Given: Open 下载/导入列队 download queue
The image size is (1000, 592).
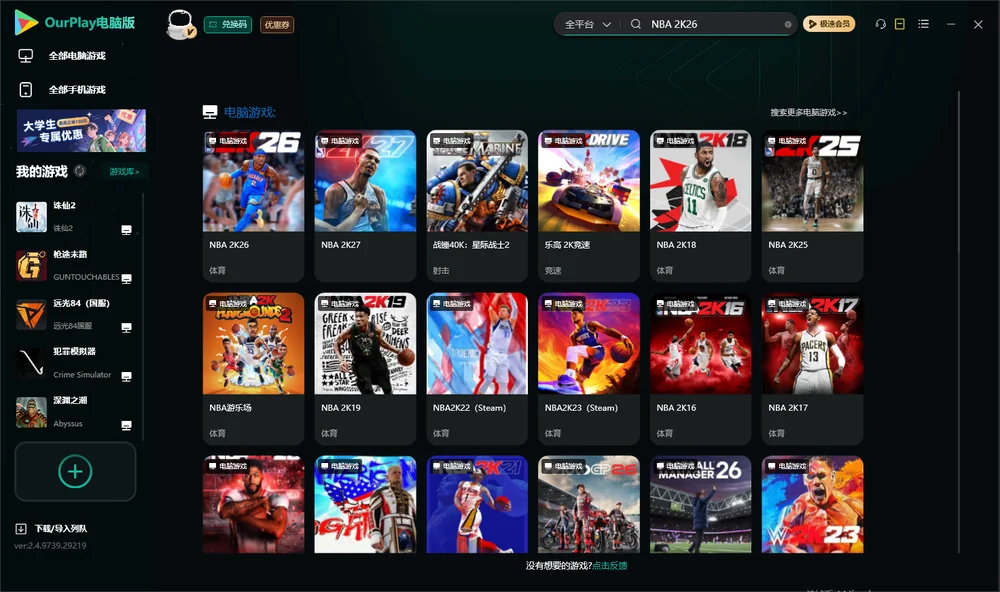Looking at the screenshot, I should pyautogui.click(x=61, y=528).
